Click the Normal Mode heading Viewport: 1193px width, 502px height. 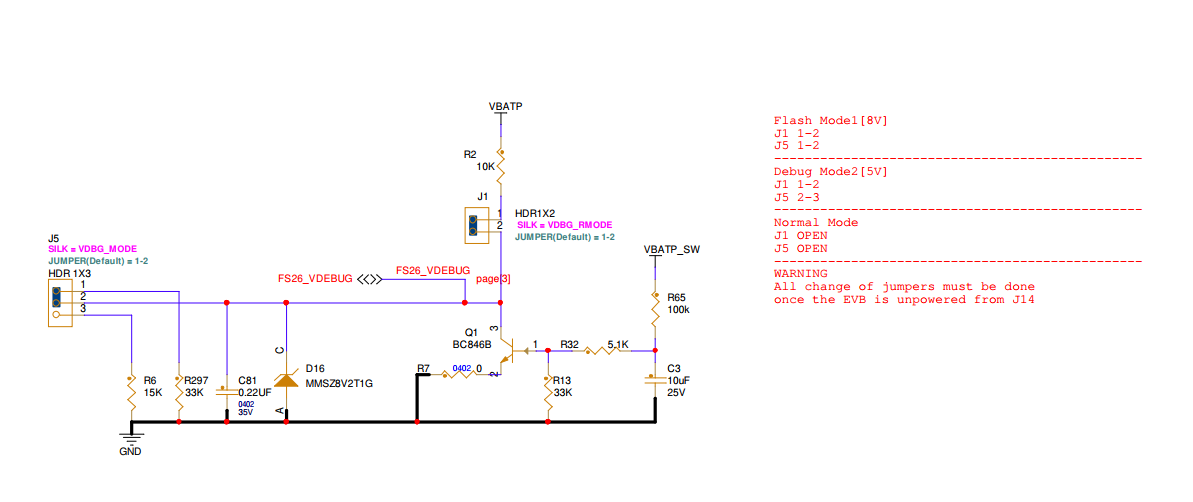coord(816,223)
